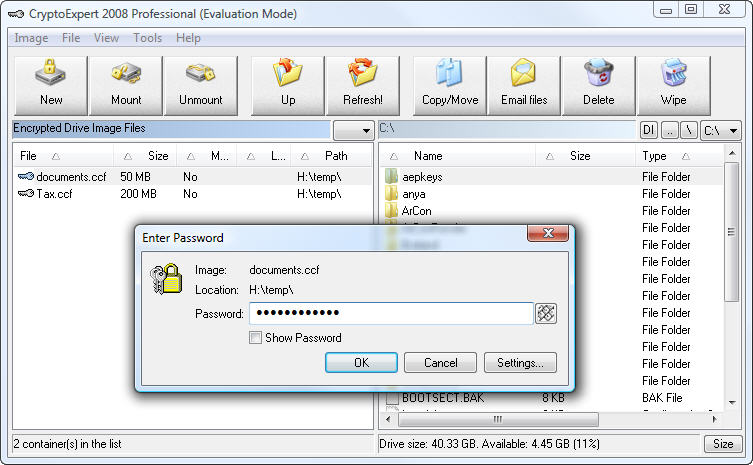Open the Tools menu

(147, 38)
